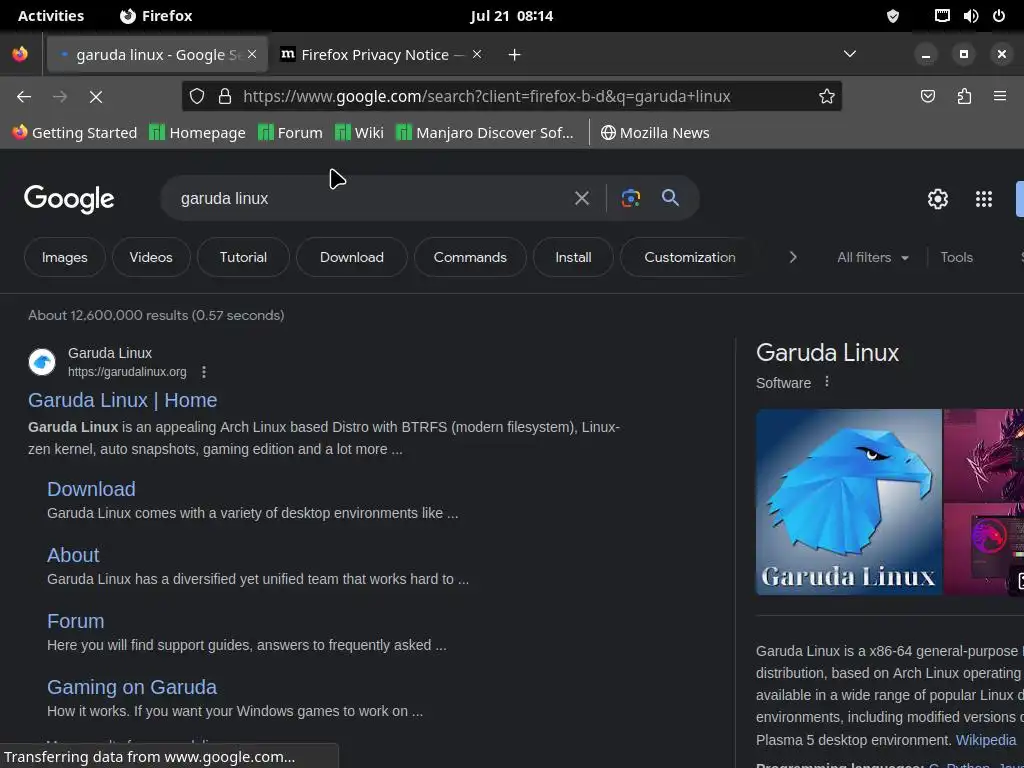Apply the Download search chip
Image resolution: width=1024 pixels, height=768 pixels.
point(351,257)
